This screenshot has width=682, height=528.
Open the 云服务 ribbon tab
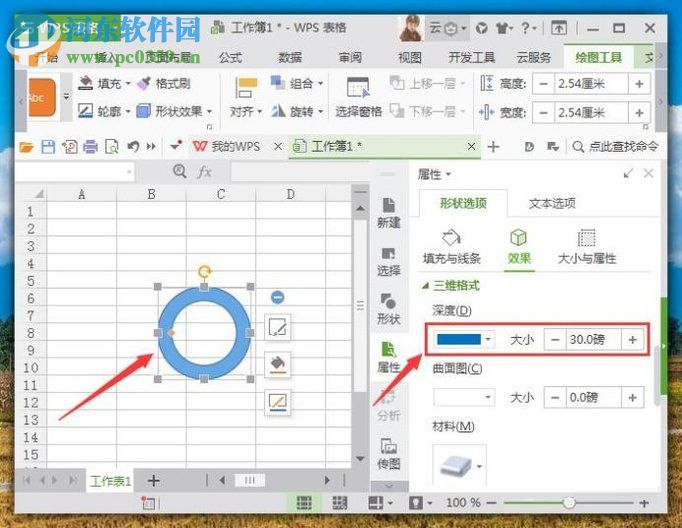click(x=534, y=57)
